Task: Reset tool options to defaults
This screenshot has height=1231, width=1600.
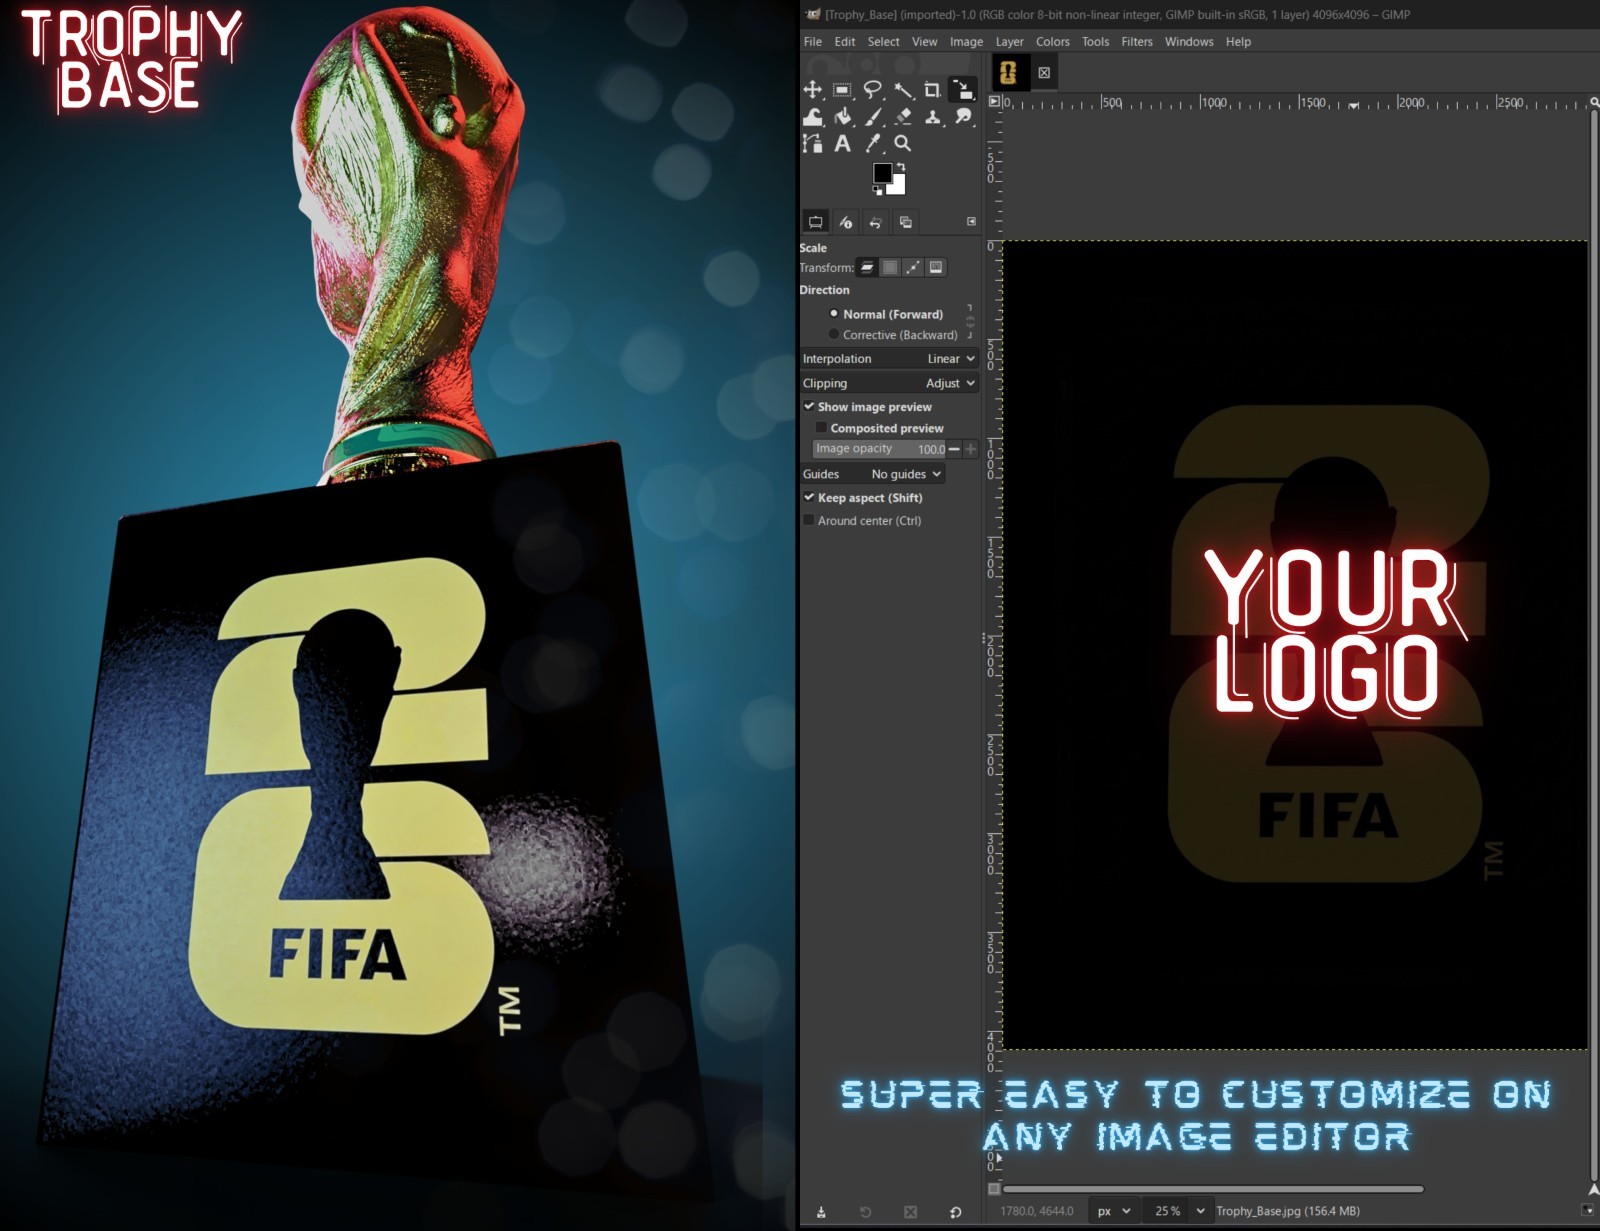Action: click(x=955, y=1212)
